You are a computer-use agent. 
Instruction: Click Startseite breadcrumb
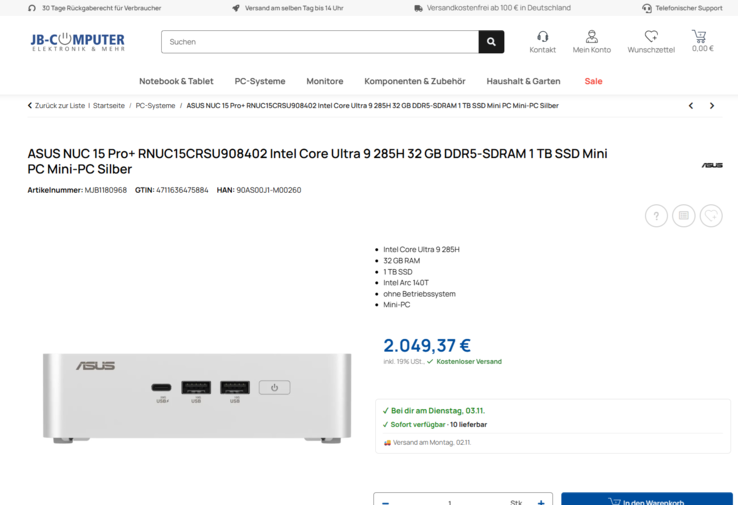click(x=109, y=106)
